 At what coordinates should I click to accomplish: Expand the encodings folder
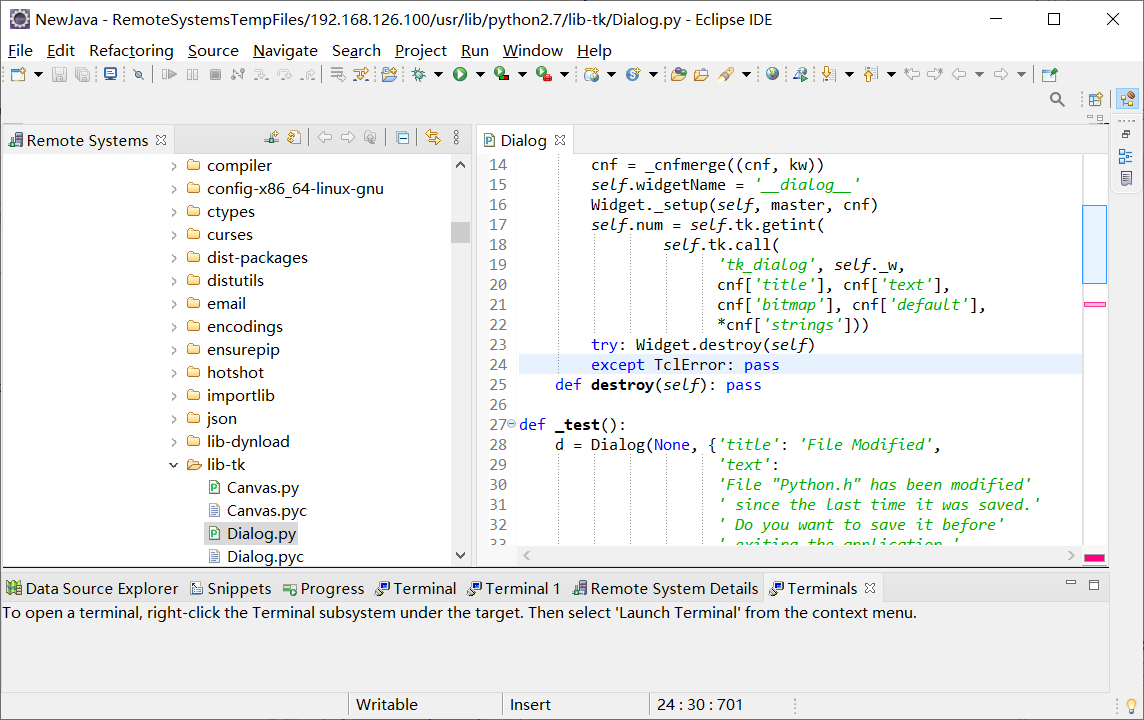coord(174,327)
